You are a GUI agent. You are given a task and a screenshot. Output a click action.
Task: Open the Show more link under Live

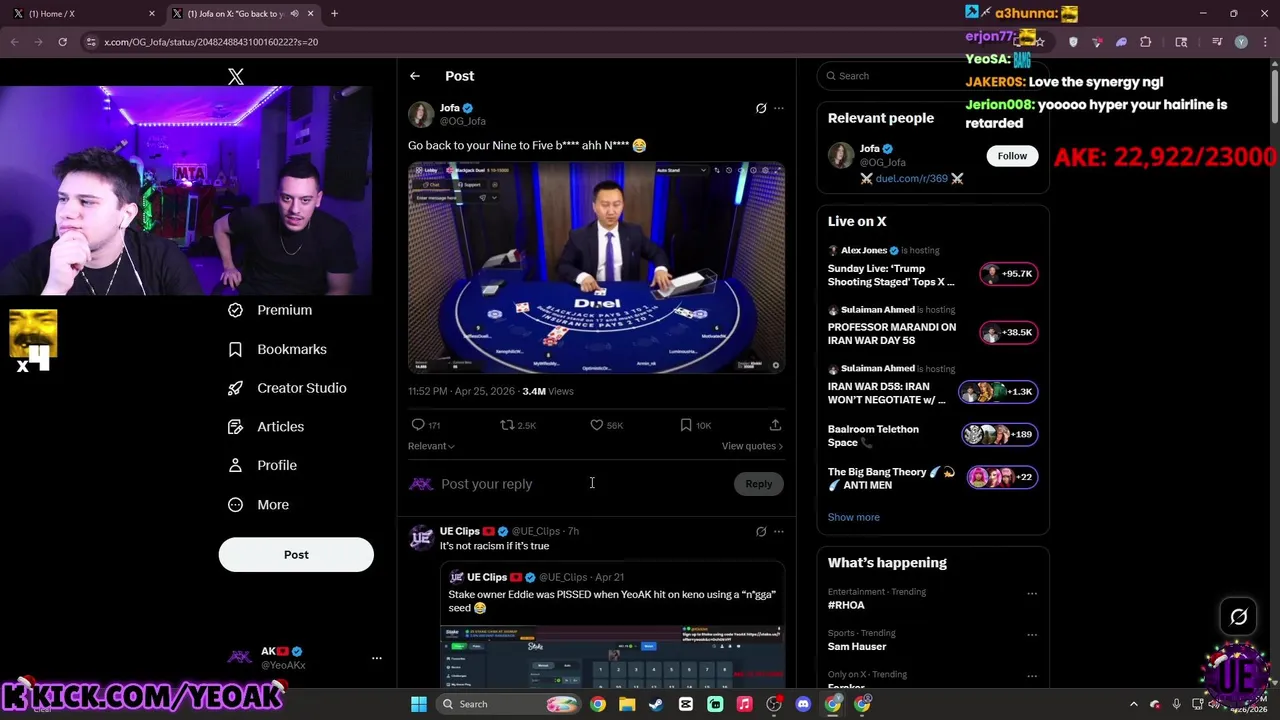(x=854, y=517)
